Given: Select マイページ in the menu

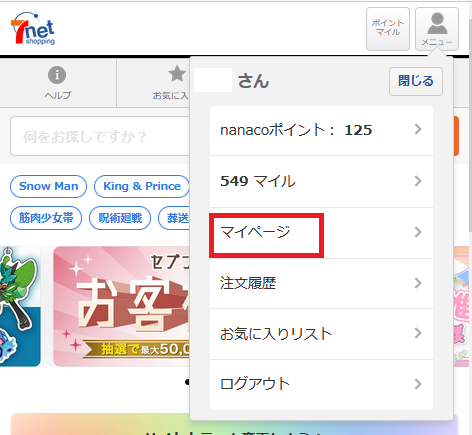Looking at the screenshot, I should [321, 233].
